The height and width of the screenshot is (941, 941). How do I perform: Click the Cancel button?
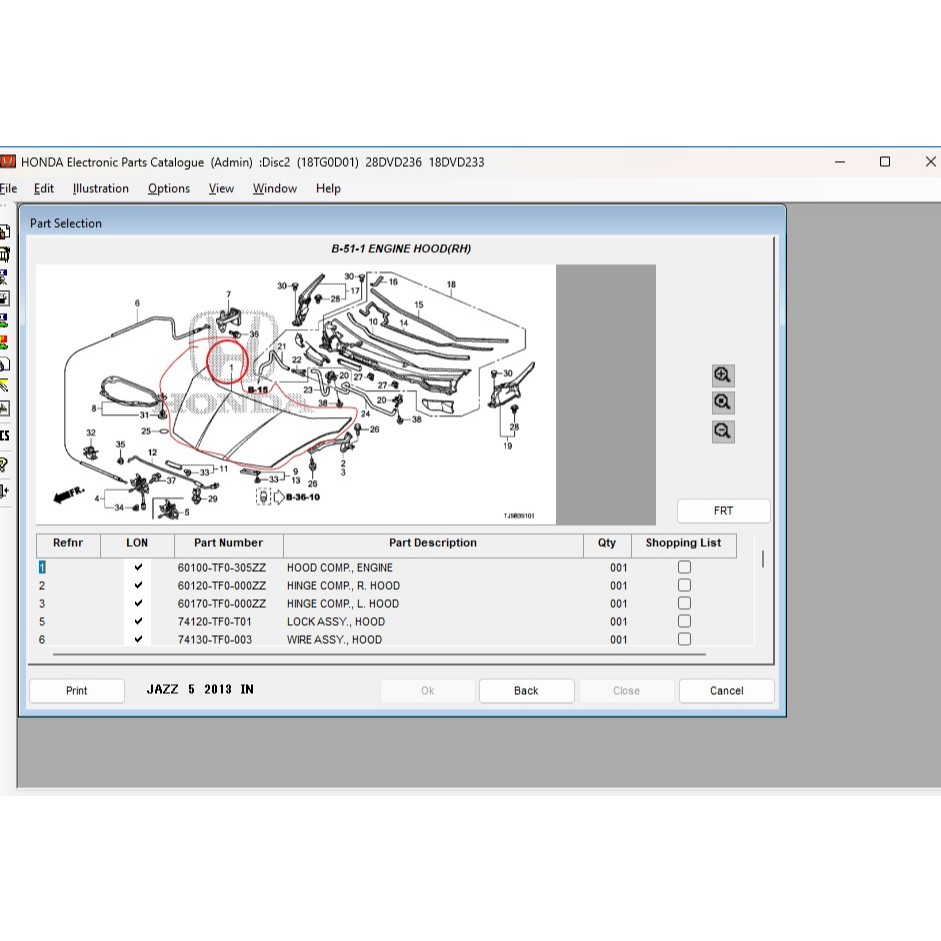[x=727, y=691]
